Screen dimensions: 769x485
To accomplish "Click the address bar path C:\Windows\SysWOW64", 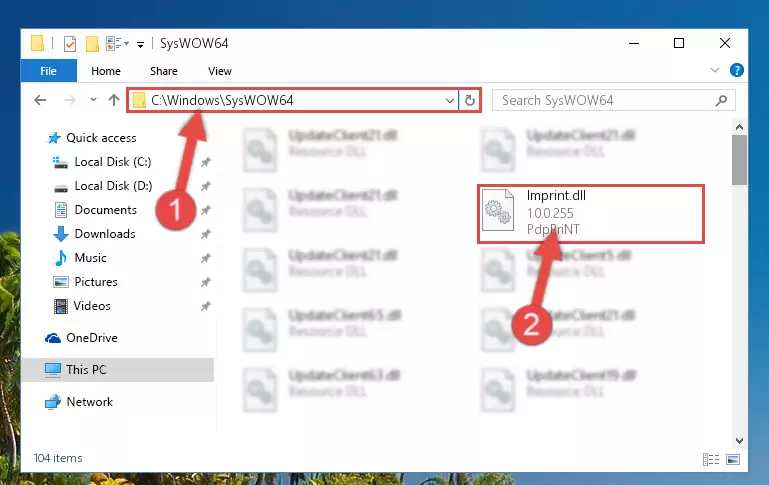I will click(x=222, y=101).
